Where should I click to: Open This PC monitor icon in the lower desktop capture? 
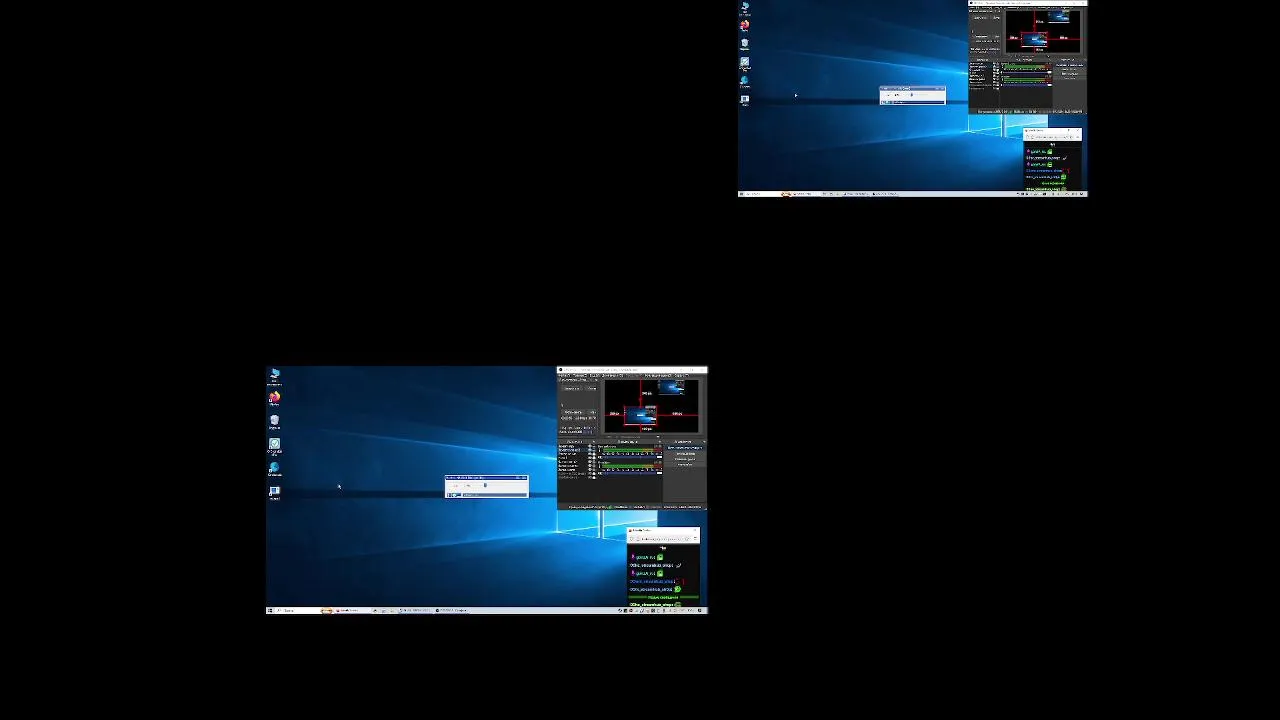coord(275,374)
